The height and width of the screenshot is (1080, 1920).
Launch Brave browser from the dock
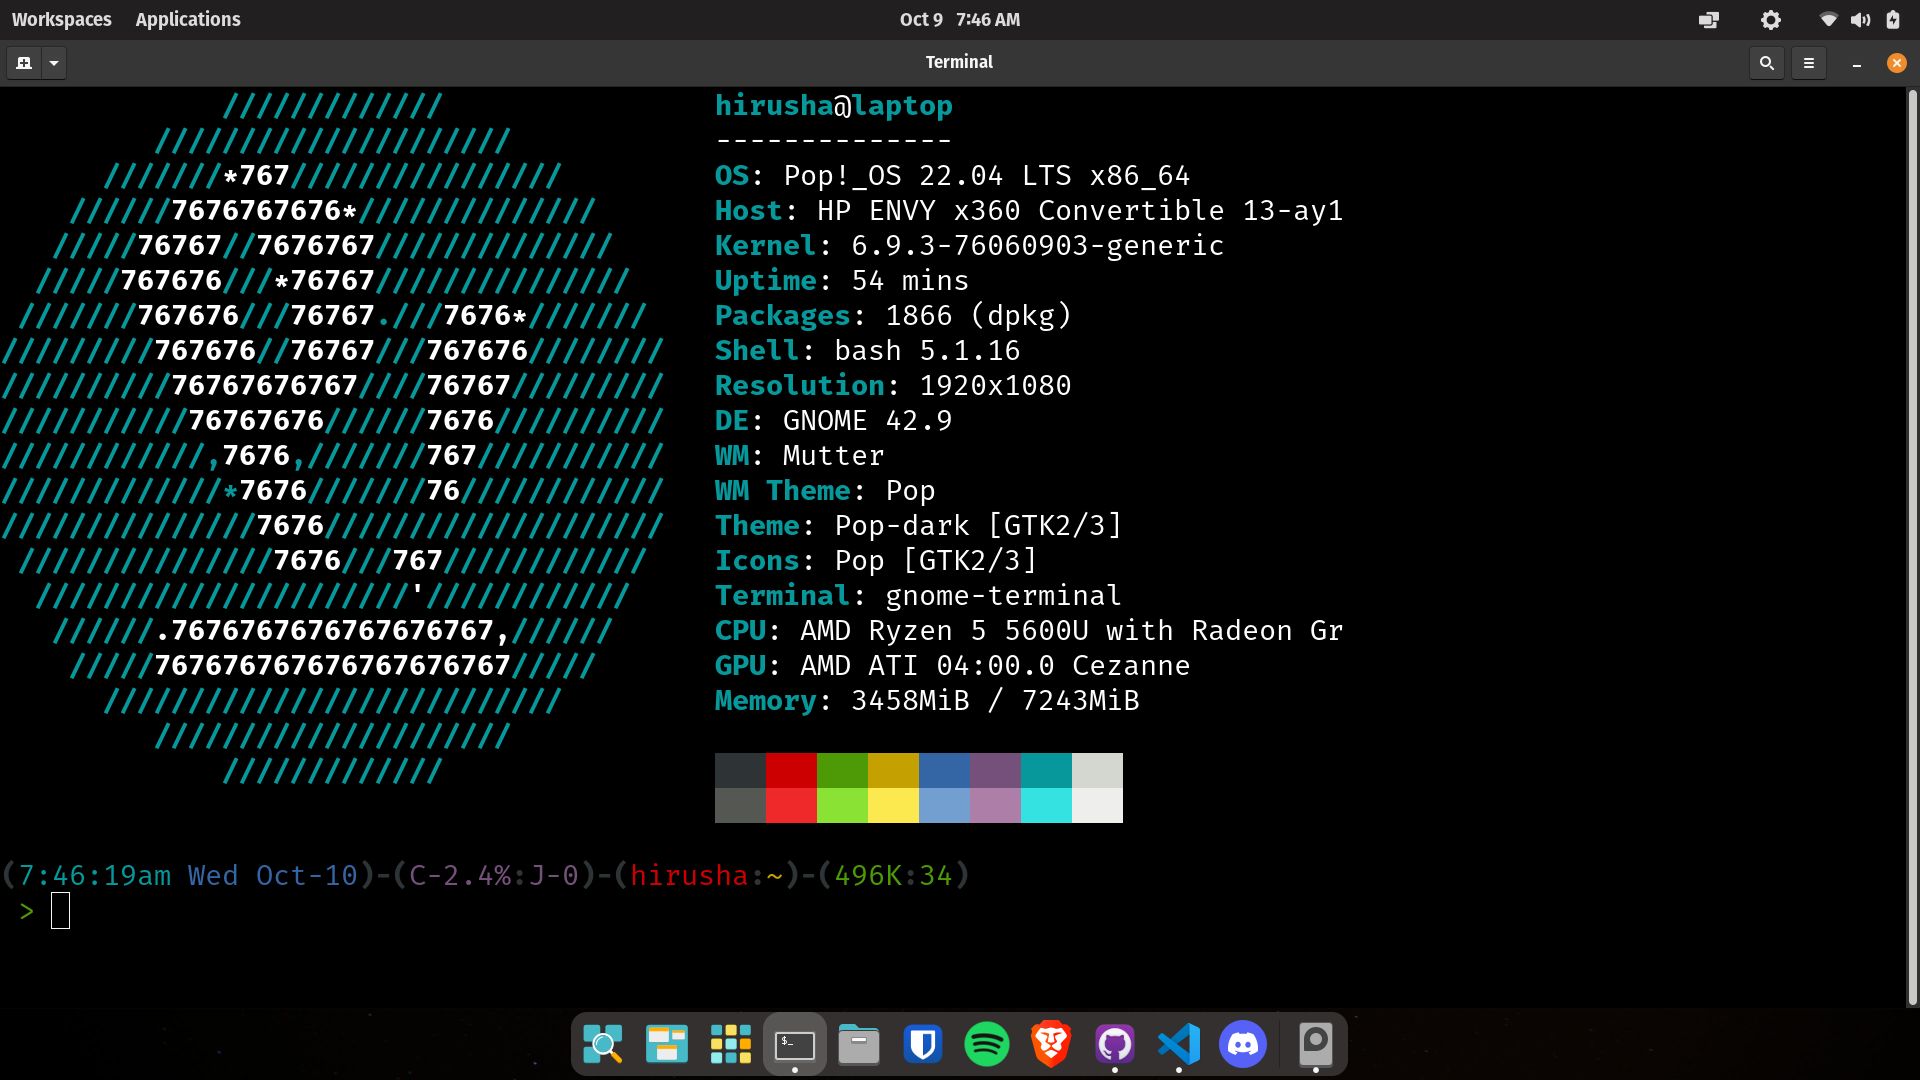click(x=1051, y=1045)
